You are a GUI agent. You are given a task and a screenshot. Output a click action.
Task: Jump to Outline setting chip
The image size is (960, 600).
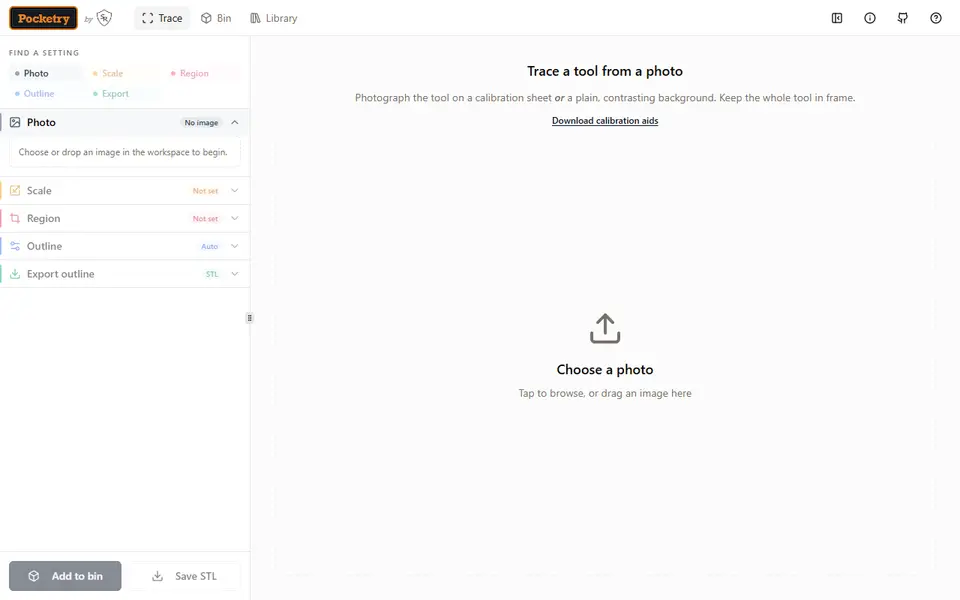tap(45, 94)
